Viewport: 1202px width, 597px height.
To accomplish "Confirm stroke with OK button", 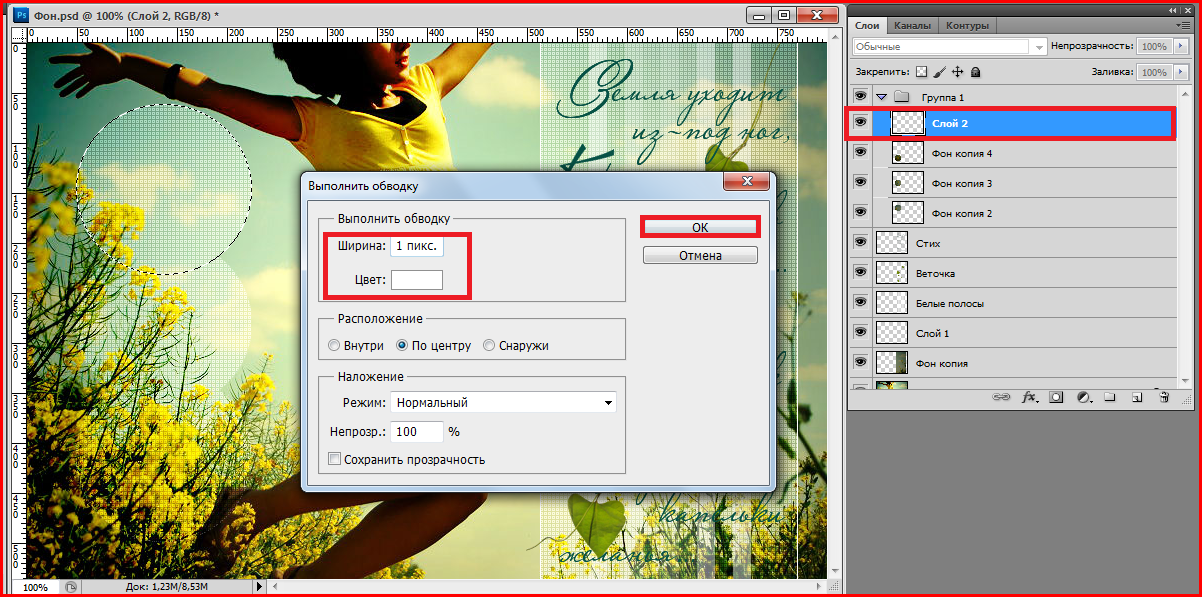I will click(700, 227).
